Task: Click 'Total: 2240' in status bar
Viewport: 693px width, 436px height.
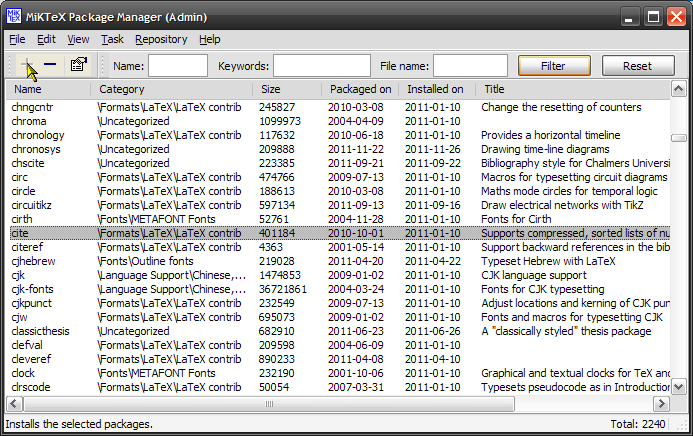Action: [x=638, y=424]
